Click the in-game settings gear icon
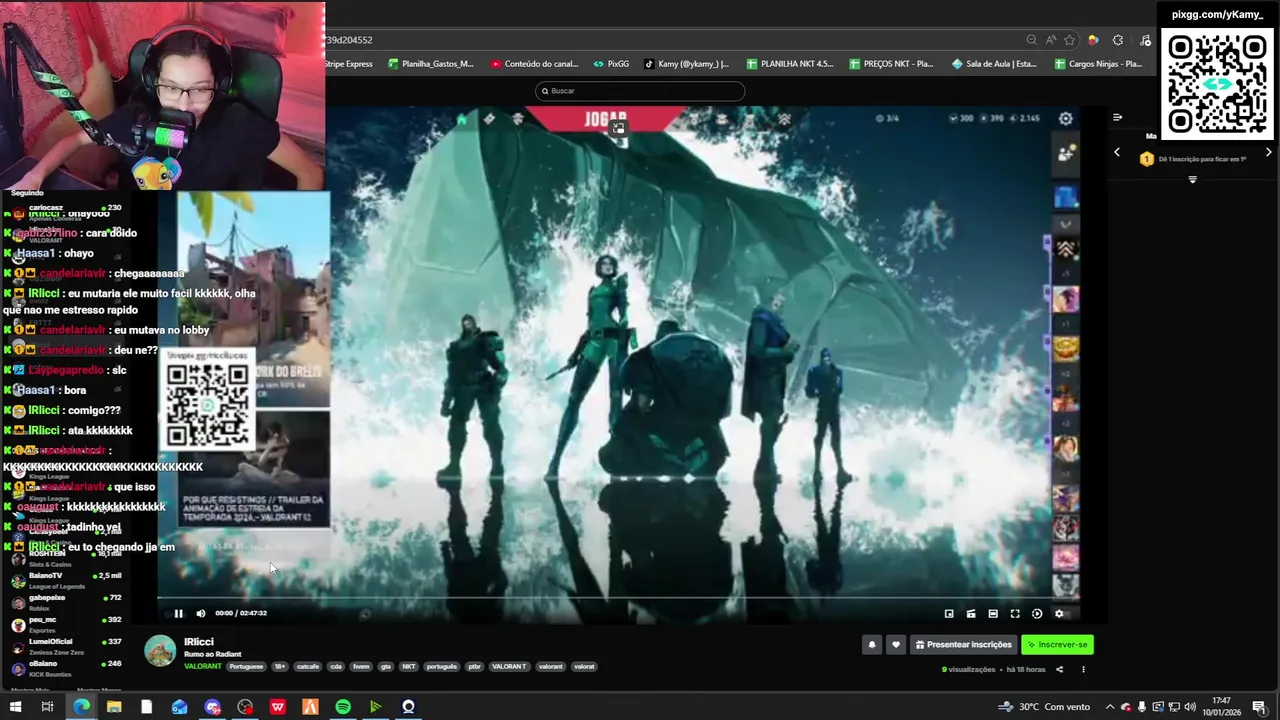This screenshot has width=1280, height=720. 1066,118
